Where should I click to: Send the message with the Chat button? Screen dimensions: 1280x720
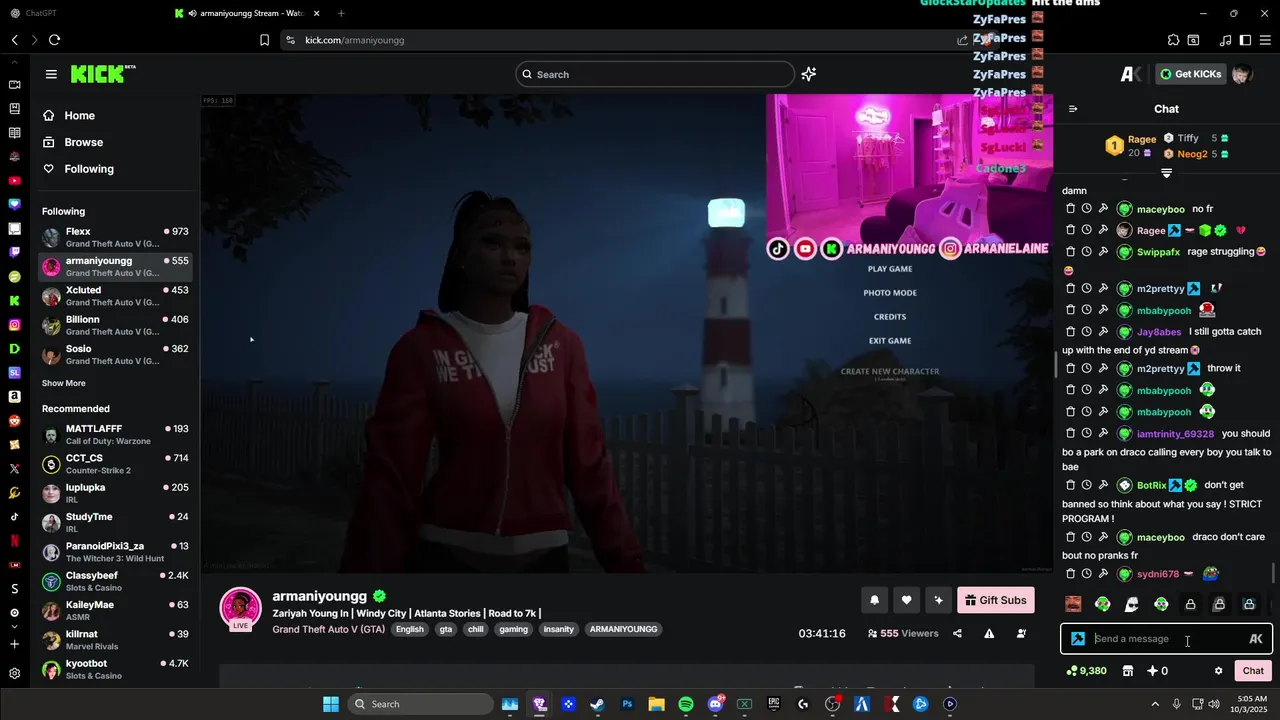pyautogui.click(x=1253, y=671)
